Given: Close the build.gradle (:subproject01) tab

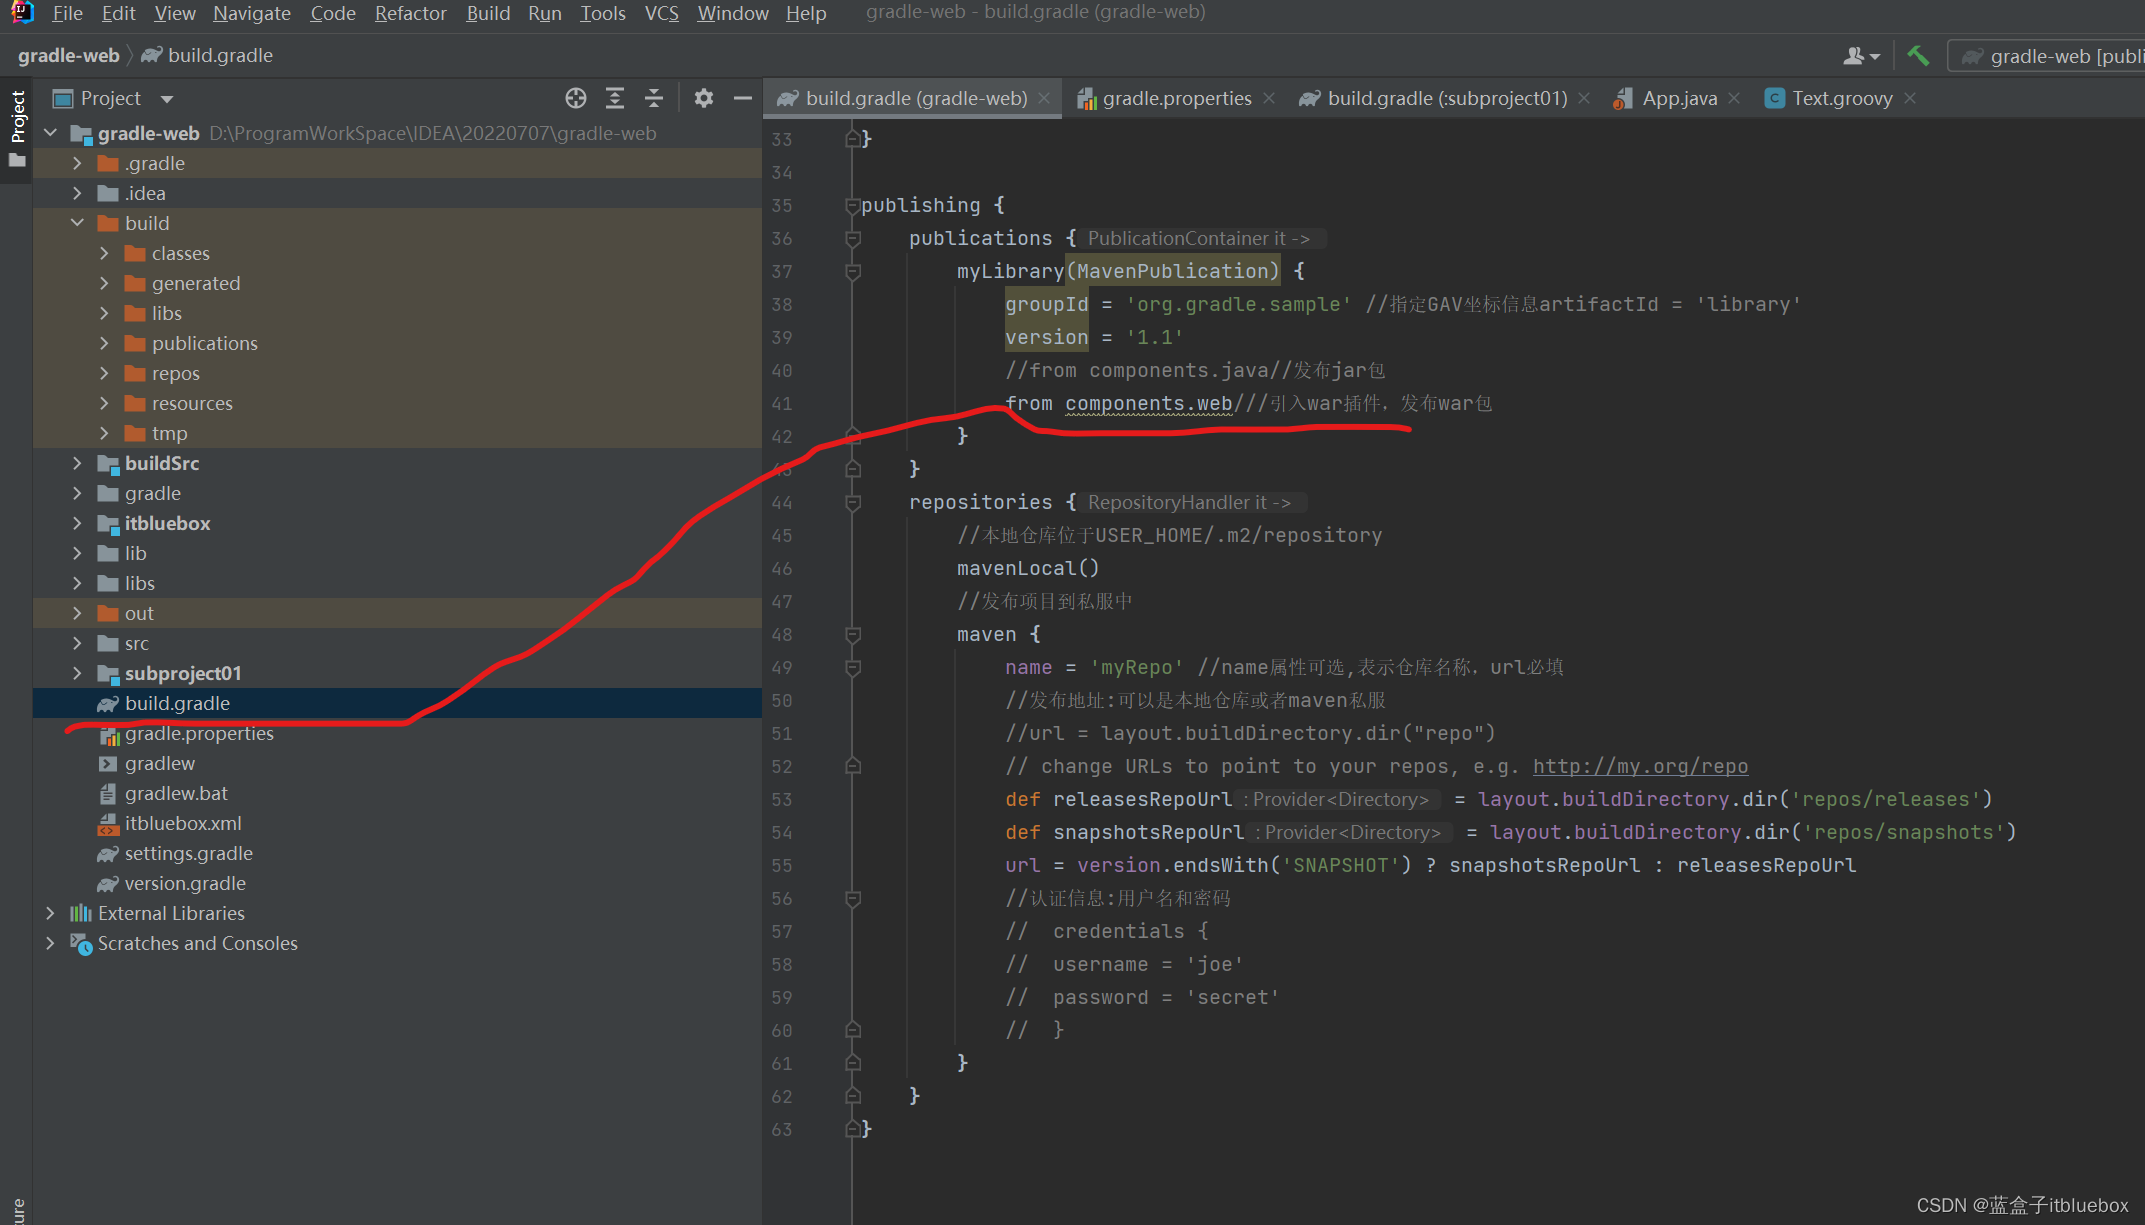Looking at the screenshot, I should click(x=1584, y=98).
